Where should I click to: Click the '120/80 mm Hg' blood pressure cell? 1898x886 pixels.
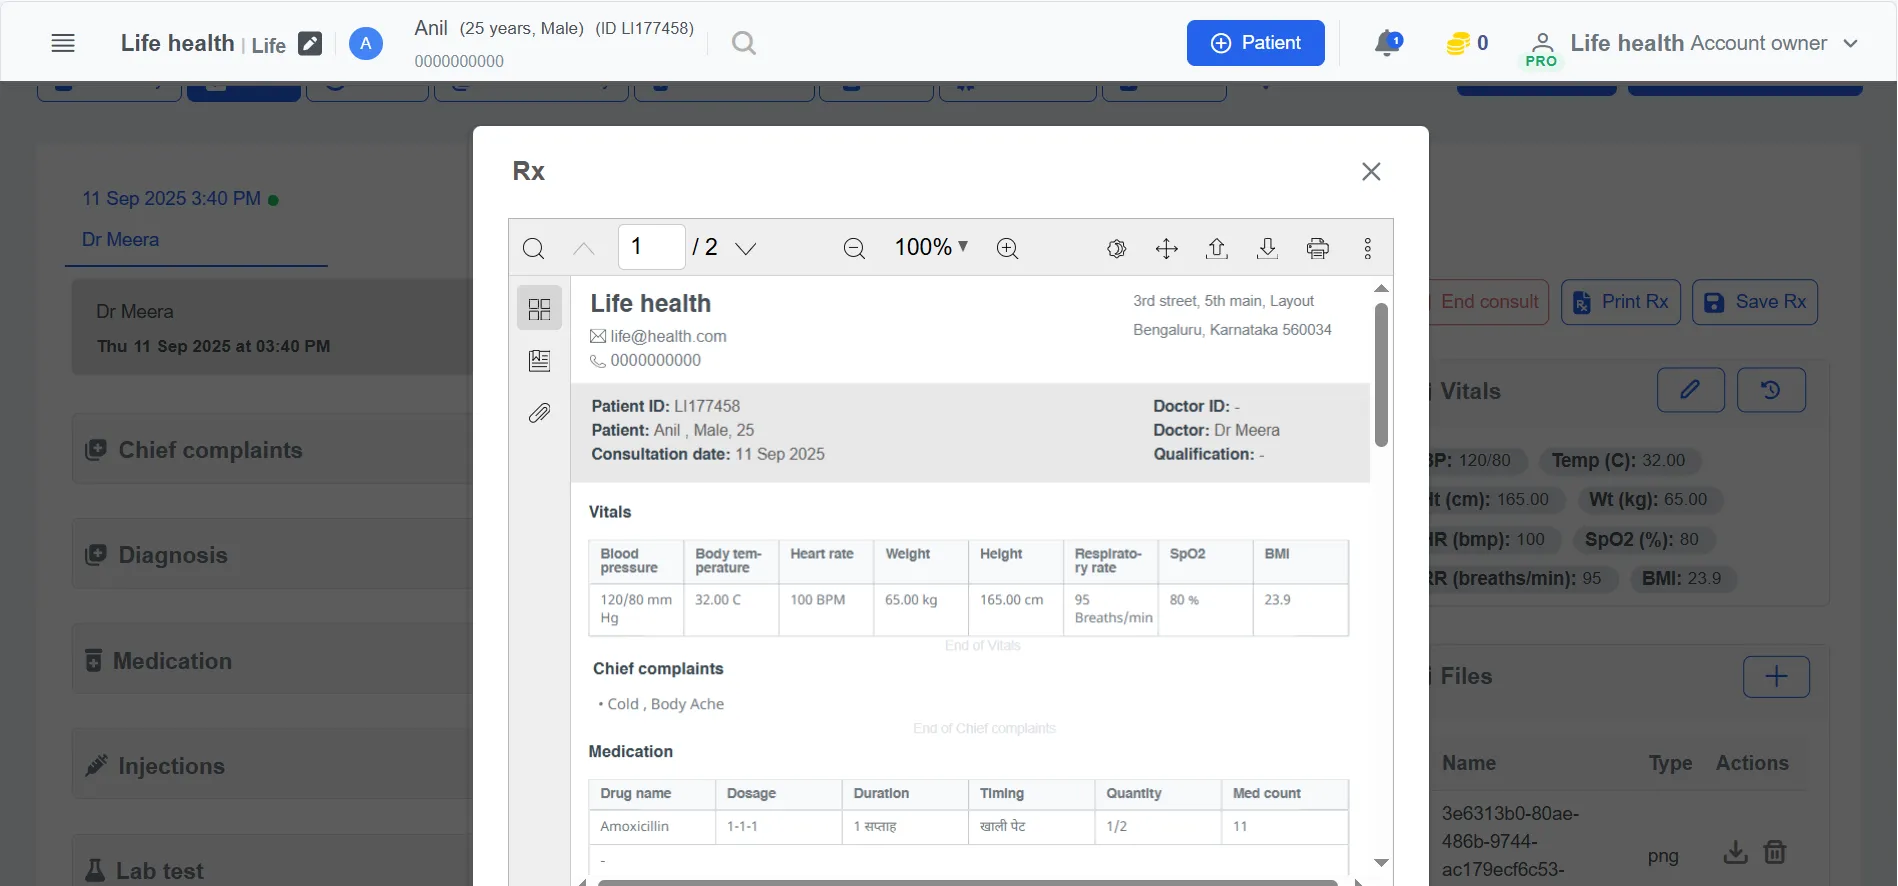click(636, 609)
